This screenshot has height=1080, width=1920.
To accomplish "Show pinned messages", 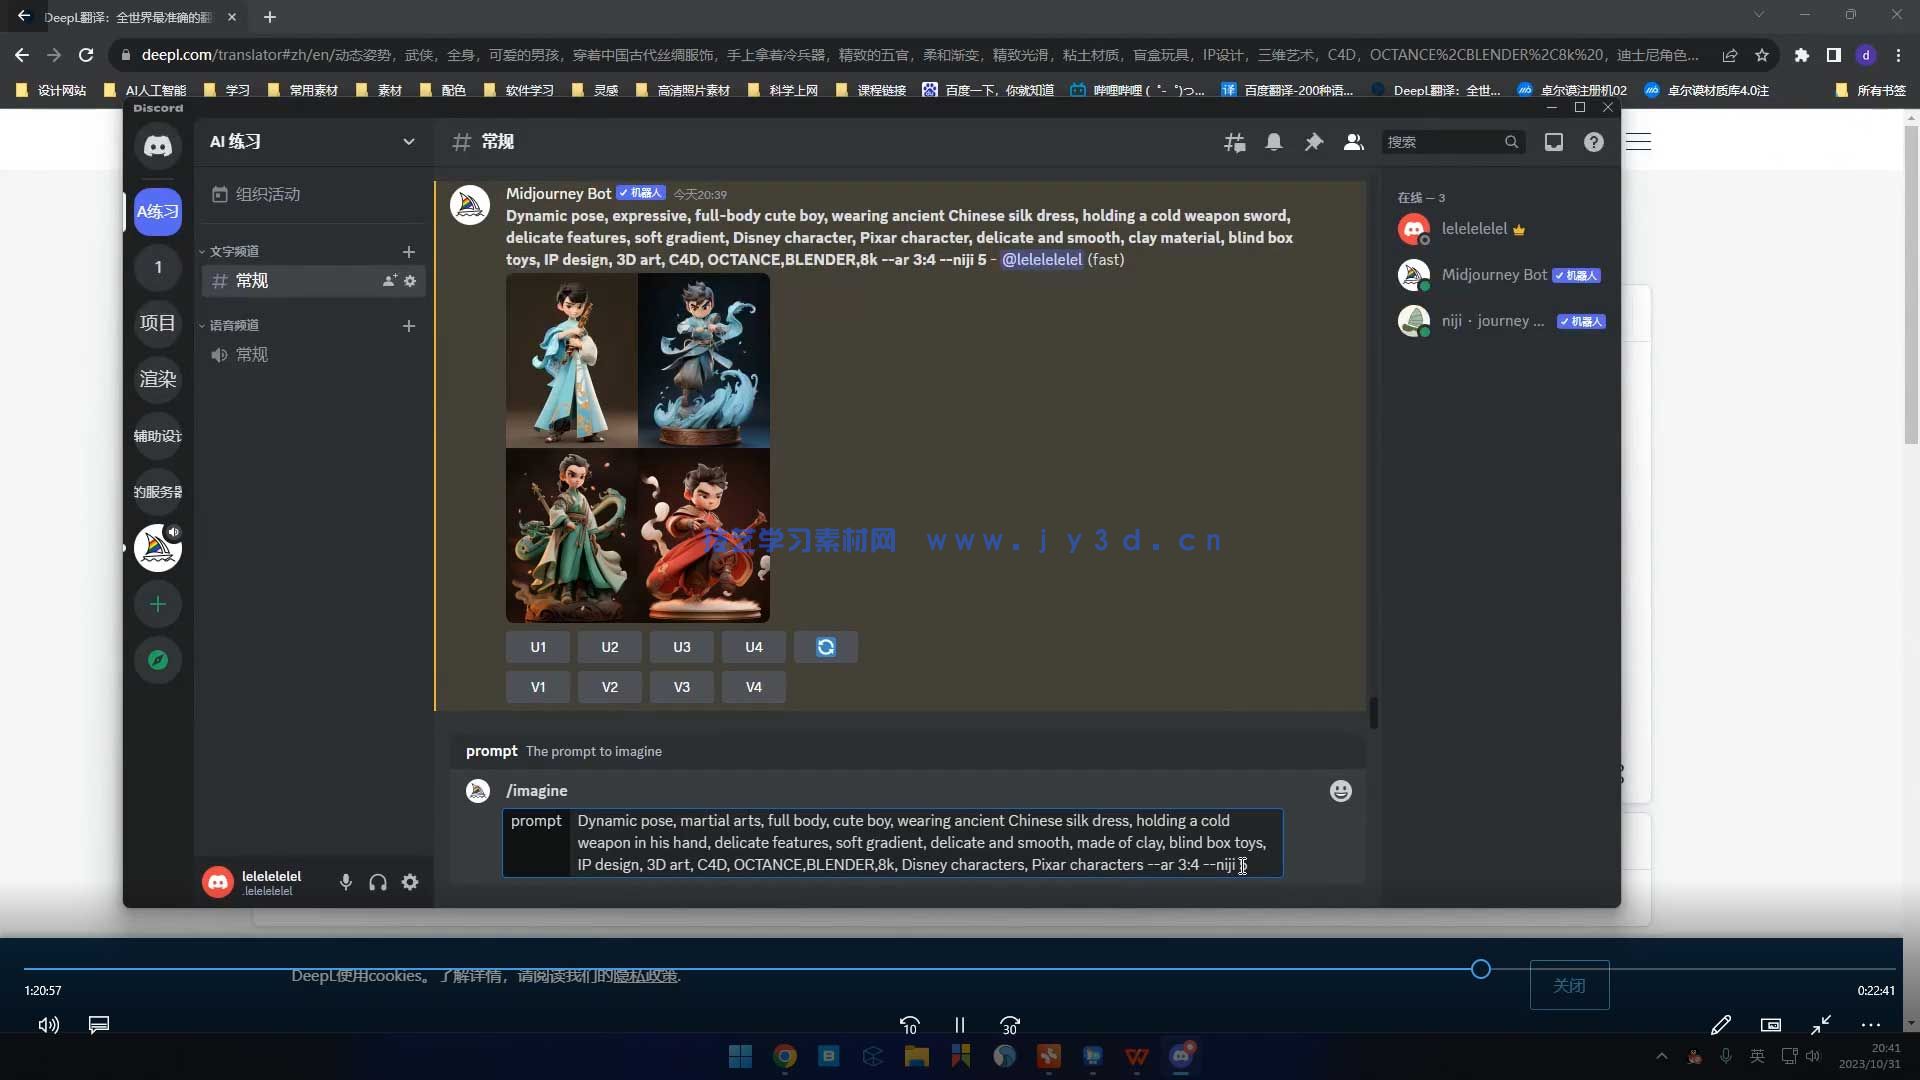I will coord(1314,142).
